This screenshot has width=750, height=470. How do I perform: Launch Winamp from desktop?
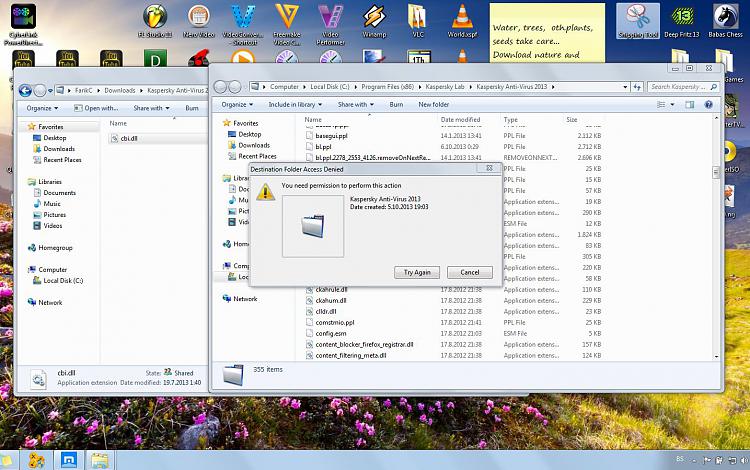[x=374, y=22]
